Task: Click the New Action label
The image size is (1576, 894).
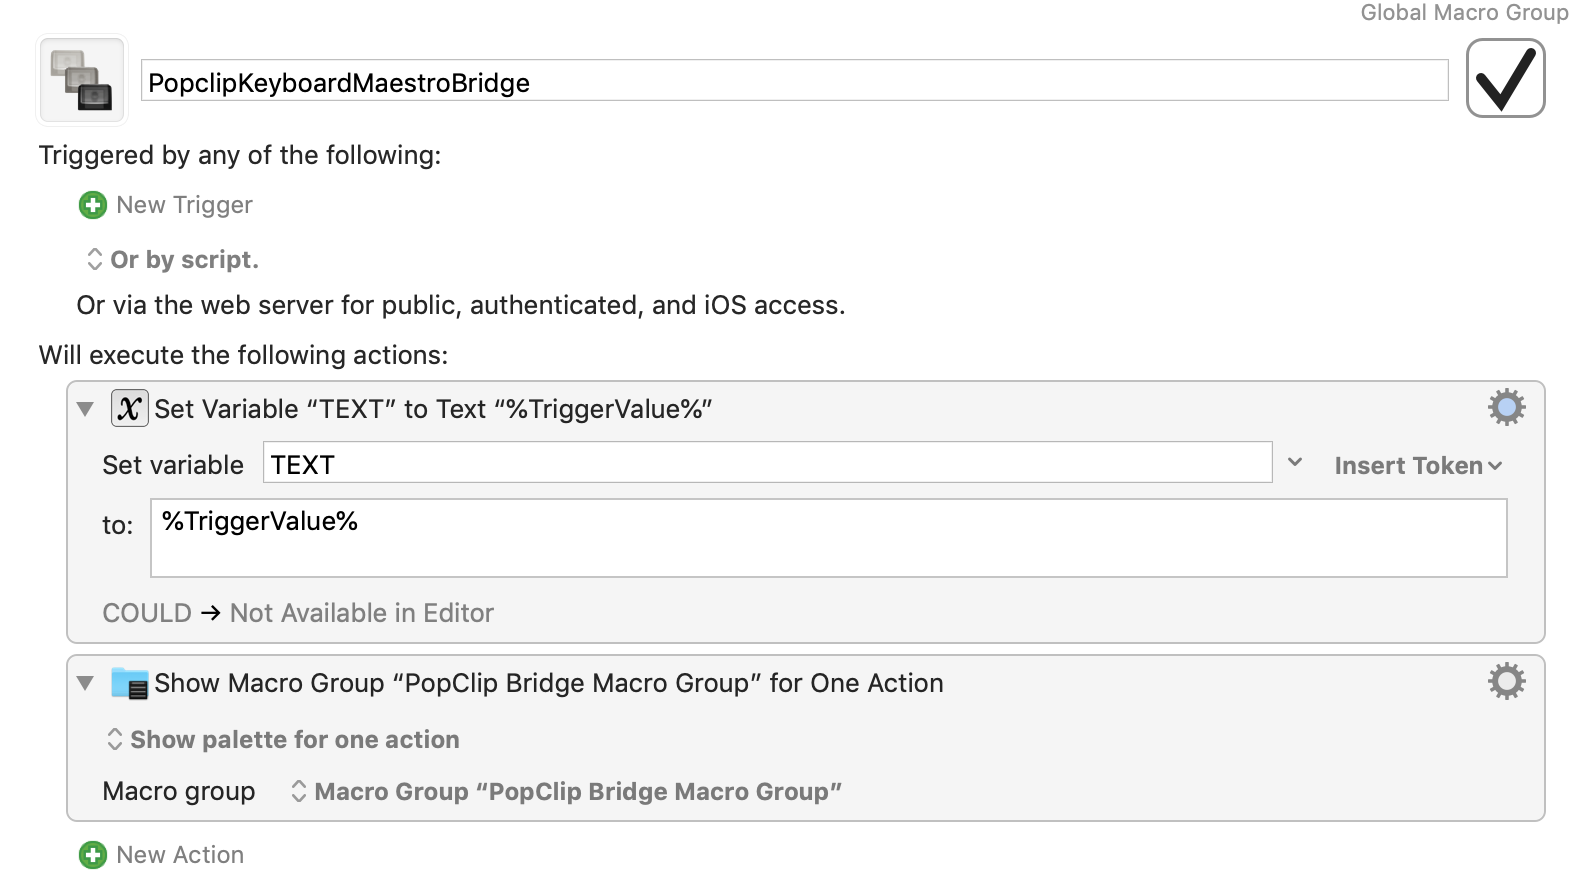Action: coord(180,855)
